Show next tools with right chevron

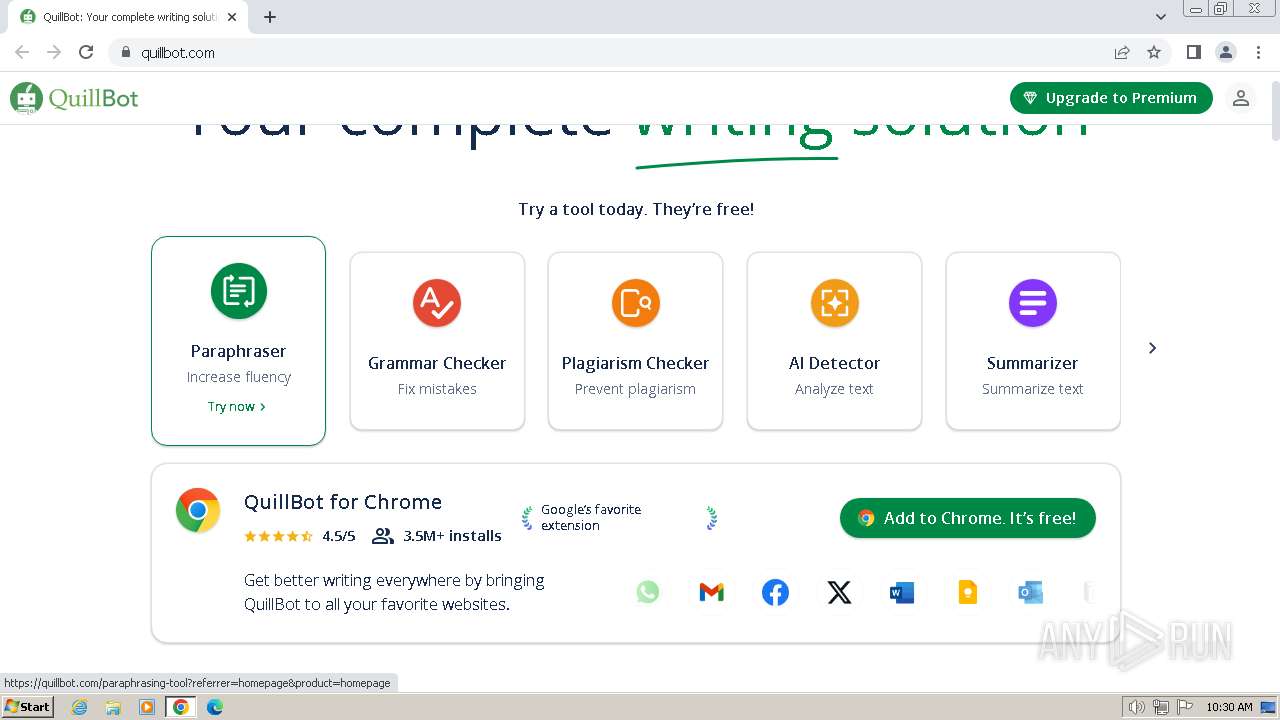pos(1152,348)
